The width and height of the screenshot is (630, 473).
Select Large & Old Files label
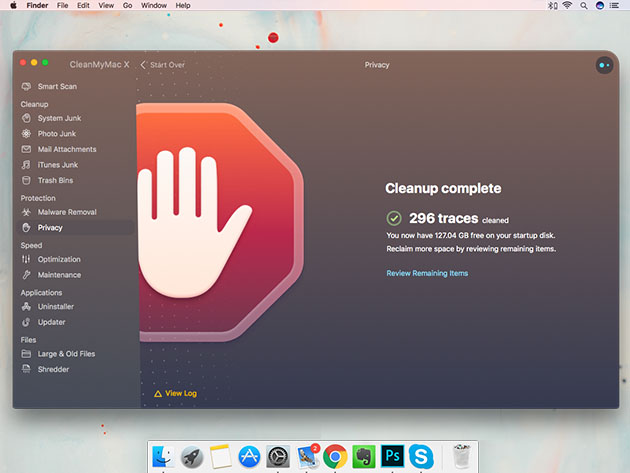click(x=66, y=354)
